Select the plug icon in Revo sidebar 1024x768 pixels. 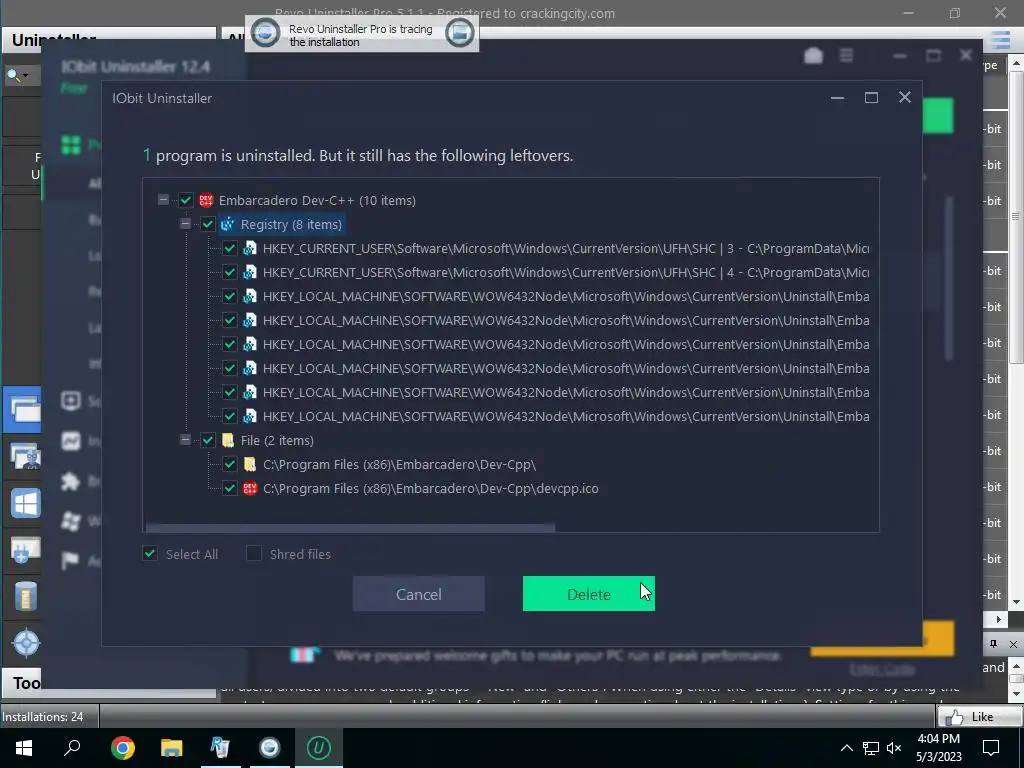point(25,550)
